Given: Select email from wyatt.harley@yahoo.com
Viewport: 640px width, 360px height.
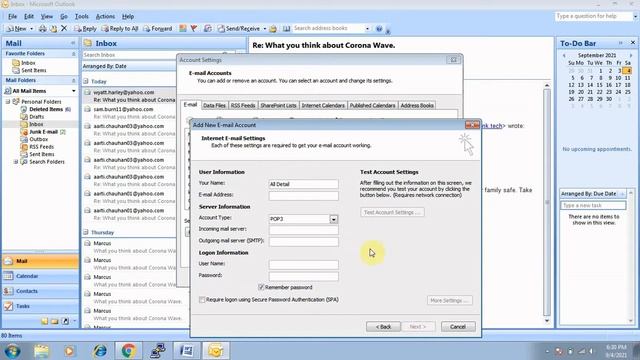Looking at the screenshot, I should [x=130, y=96].
